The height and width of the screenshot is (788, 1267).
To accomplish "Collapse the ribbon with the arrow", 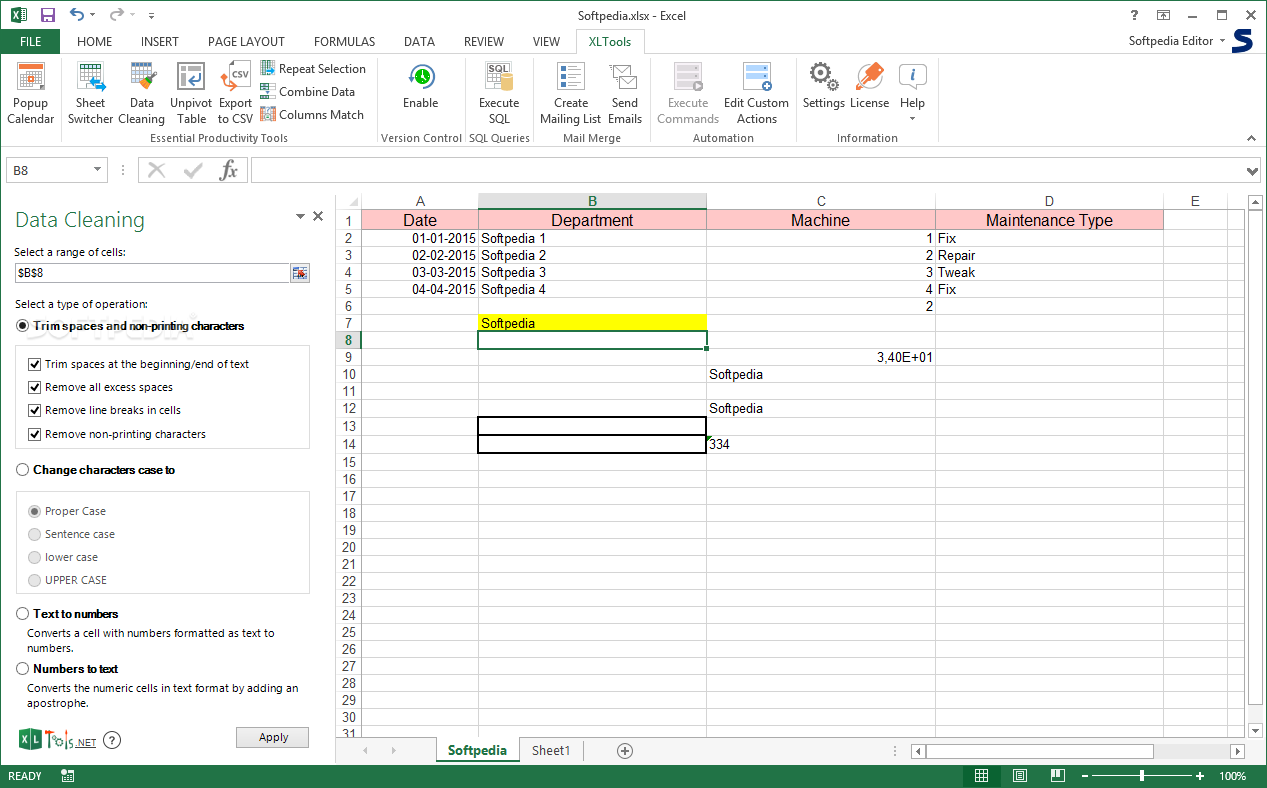I will 1251,138.
